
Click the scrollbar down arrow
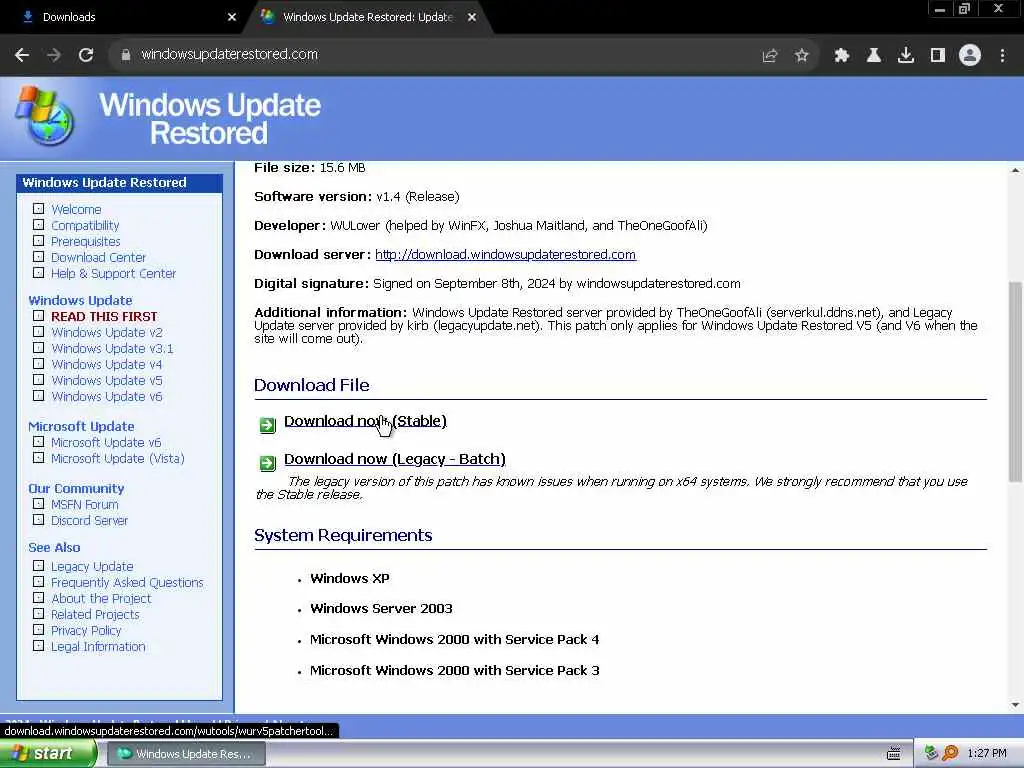coord(1015,705)
